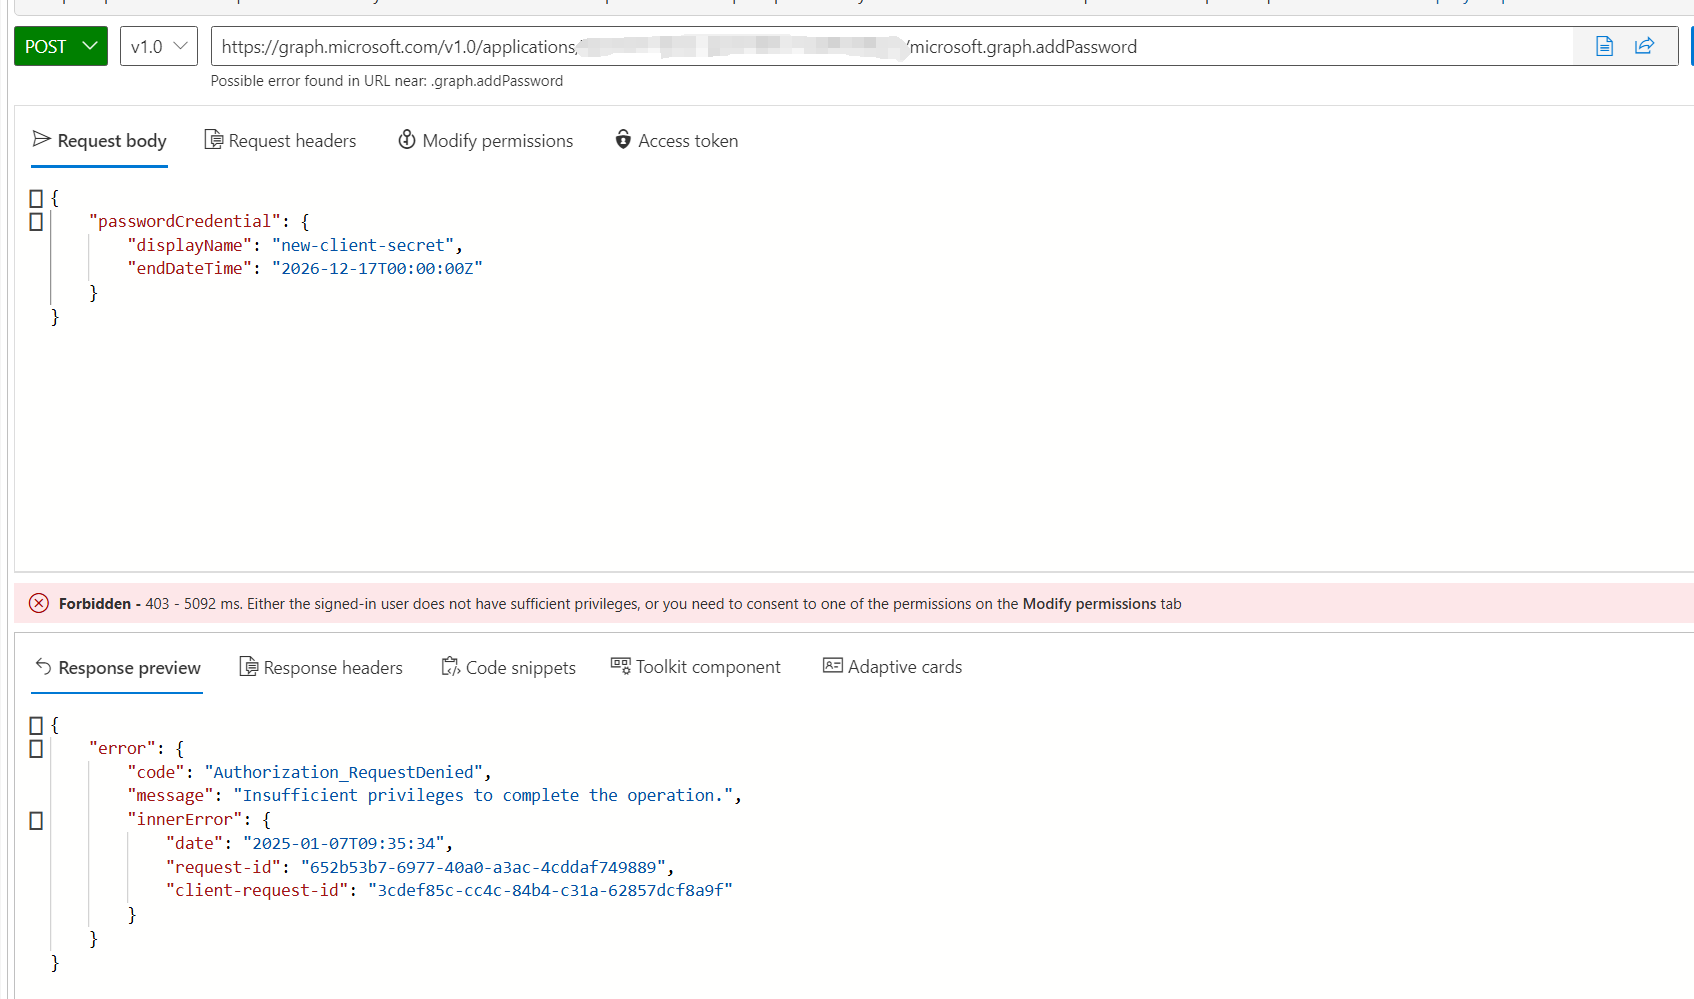Click the endDateTime value in request body
The width and height of the screenshot is (1694, 999).
point(377,268)
